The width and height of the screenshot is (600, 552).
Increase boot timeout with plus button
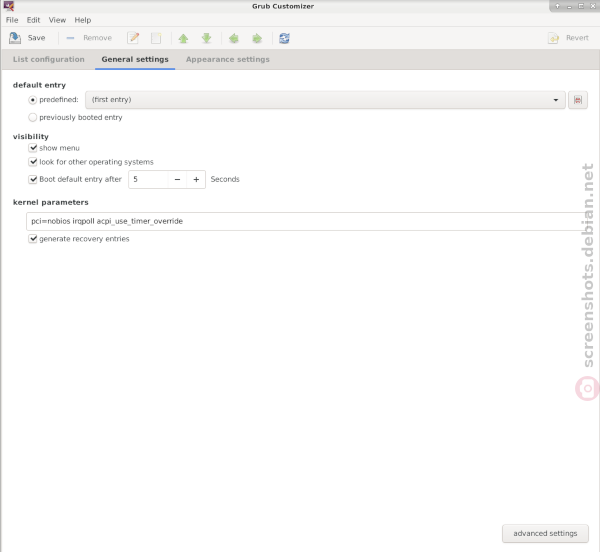point(196,179)
